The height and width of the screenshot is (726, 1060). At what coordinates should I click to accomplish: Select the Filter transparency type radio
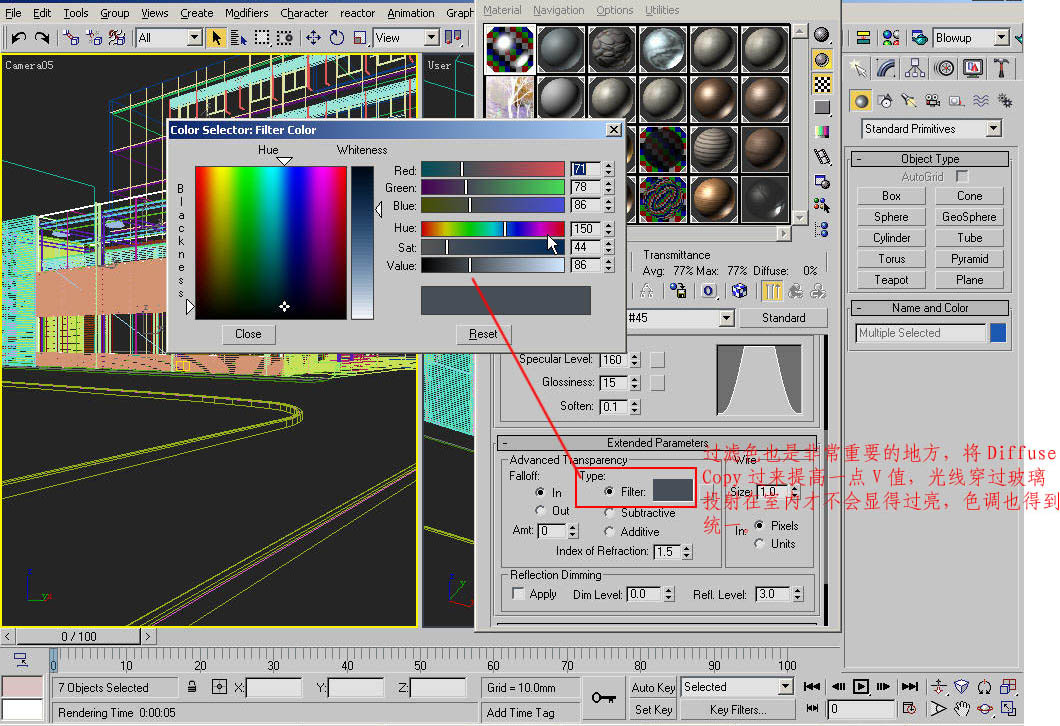point(609,491)
